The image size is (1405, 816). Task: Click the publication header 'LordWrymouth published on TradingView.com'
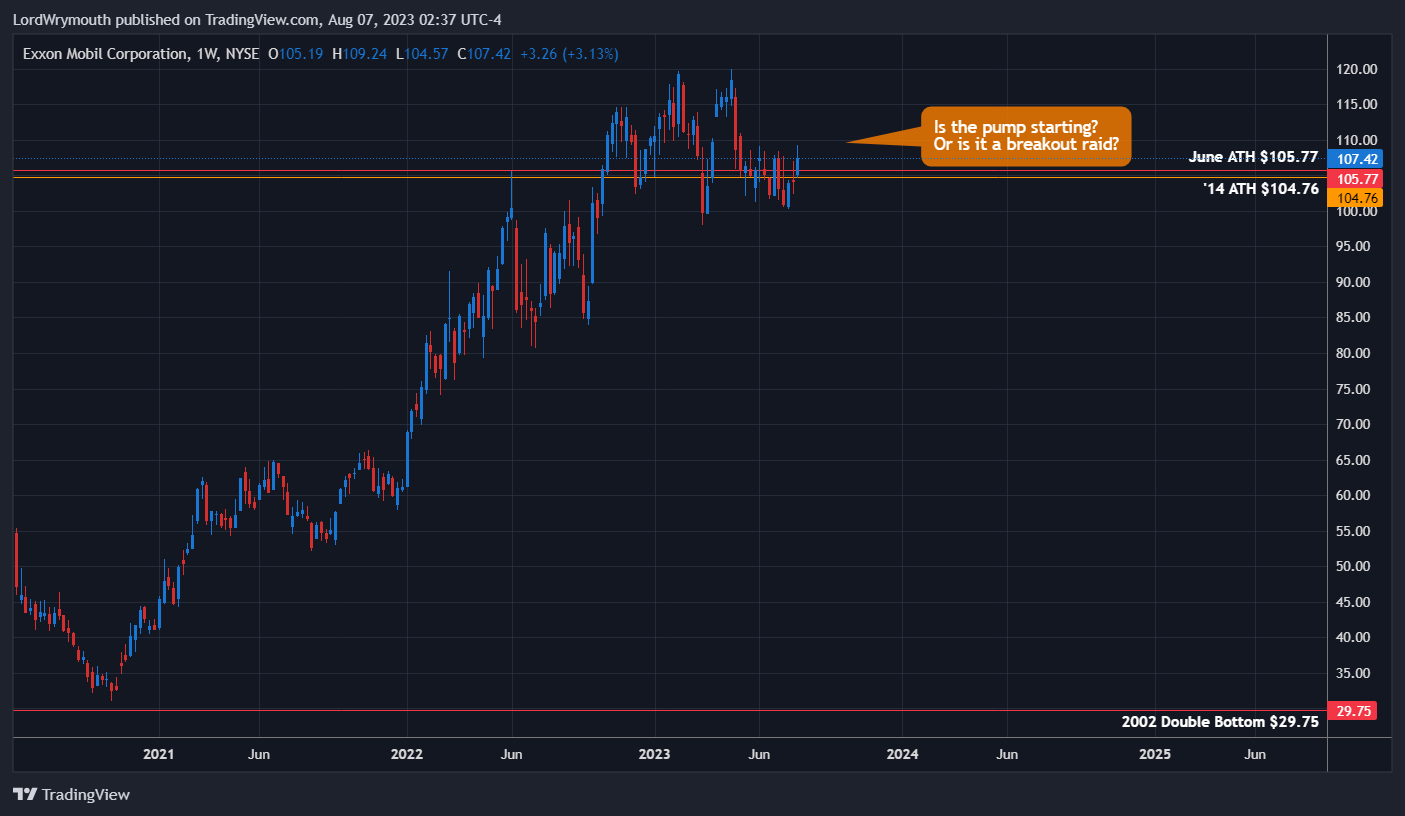pos(167,19)
